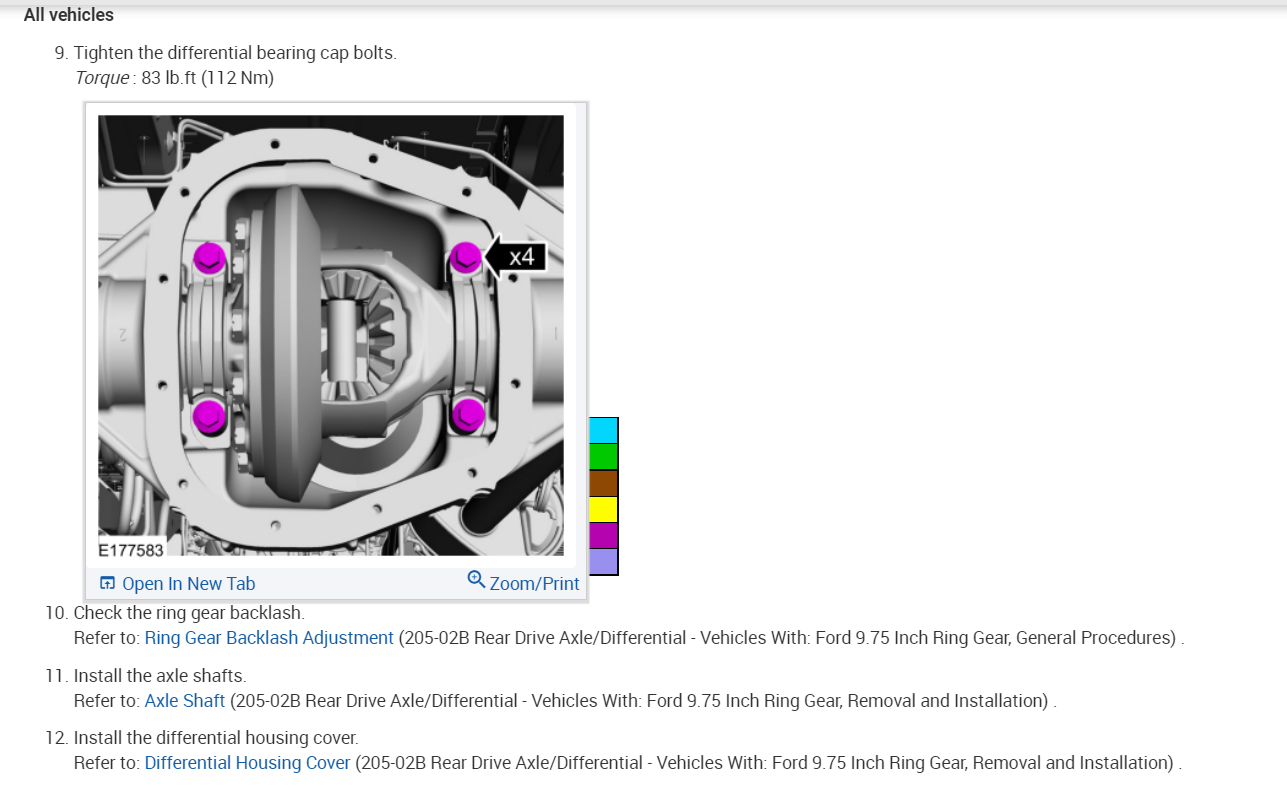Follow the Axle Shaft reference link
1287x799 pixels.
(x=185, y=700)
